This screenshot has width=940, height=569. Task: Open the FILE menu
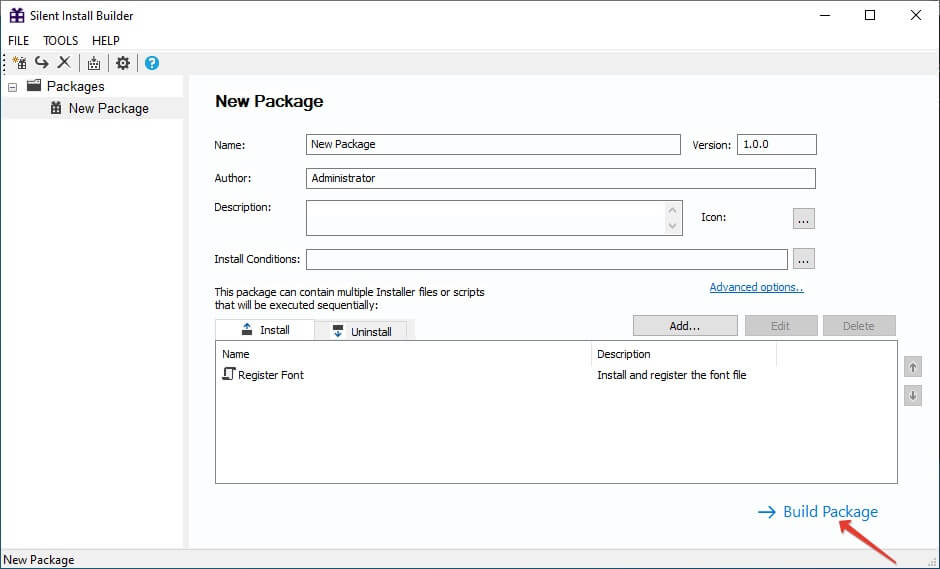tap(19, 40)
